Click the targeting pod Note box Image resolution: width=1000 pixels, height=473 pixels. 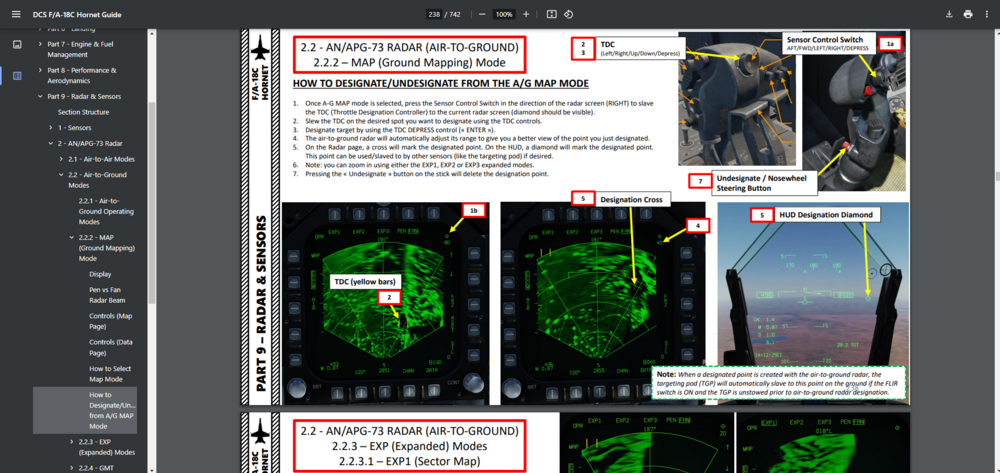[779, 384]
